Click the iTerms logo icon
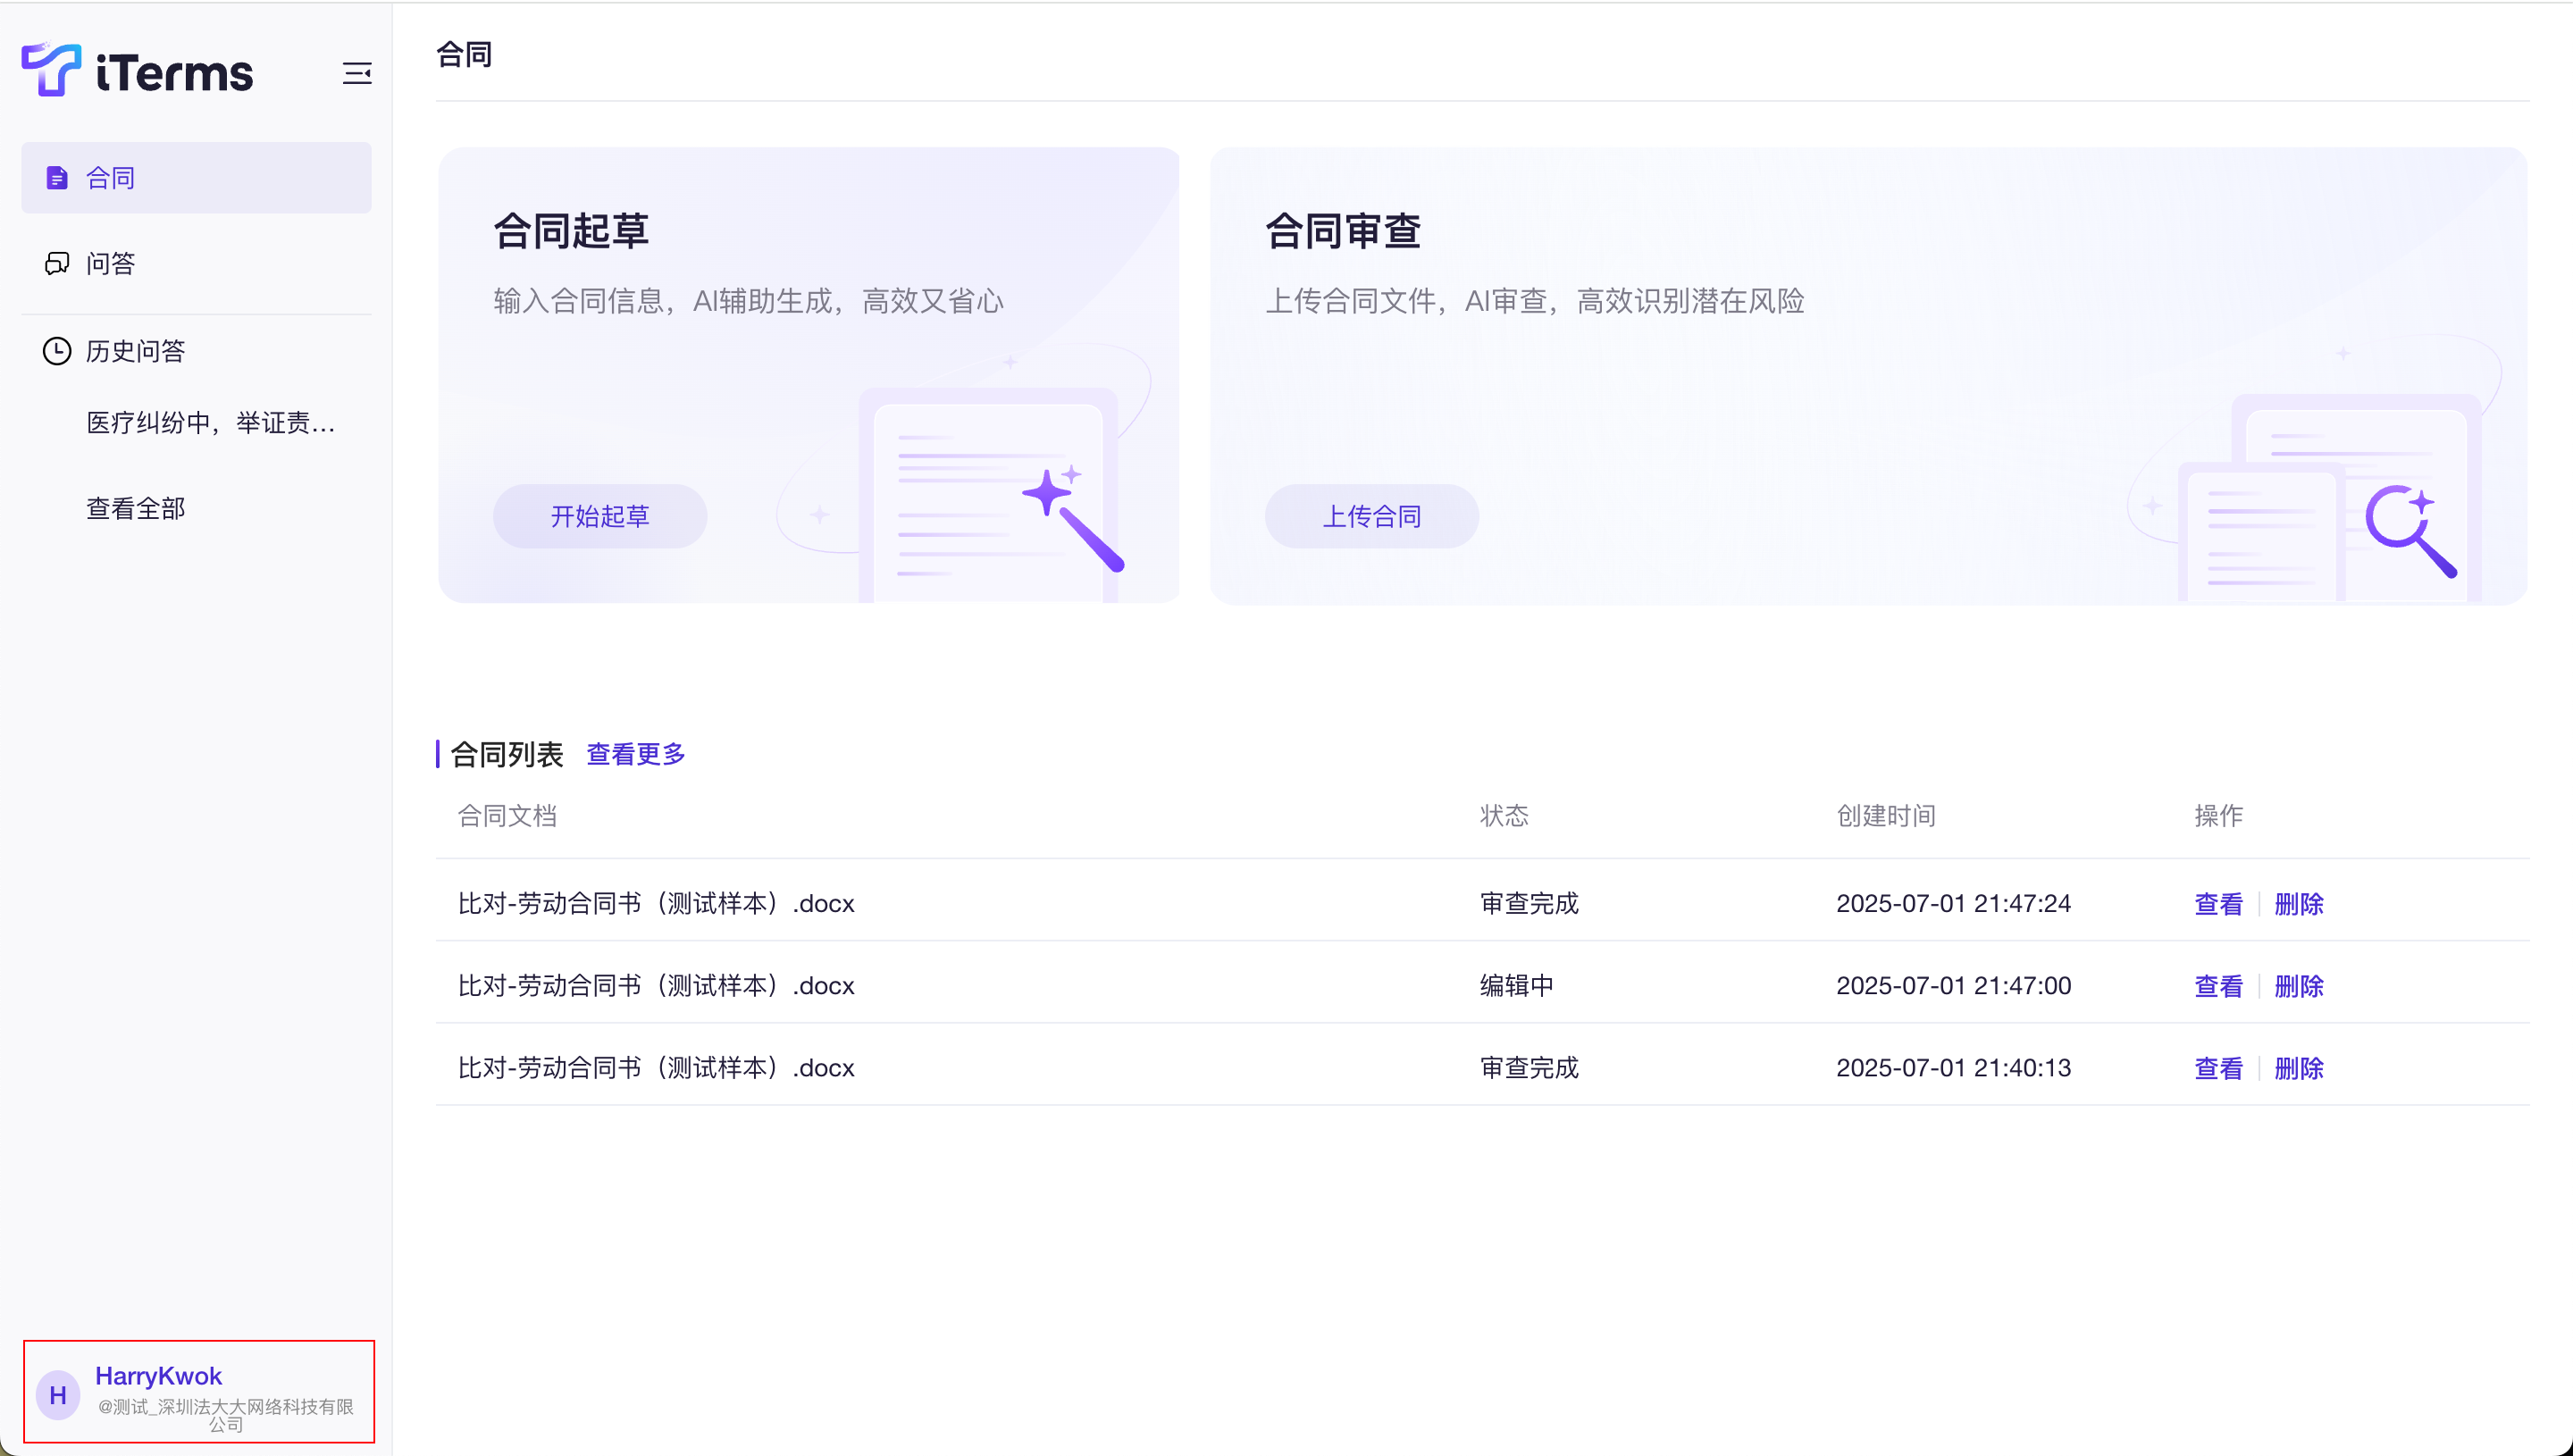The width and height of the screenshot is (2573, 1456). [x=51, y=70]
